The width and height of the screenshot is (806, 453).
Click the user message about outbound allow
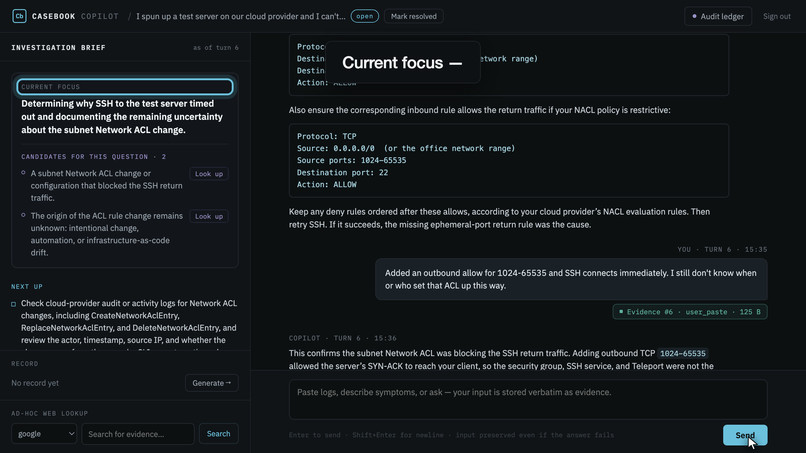[x=571, y=279]
